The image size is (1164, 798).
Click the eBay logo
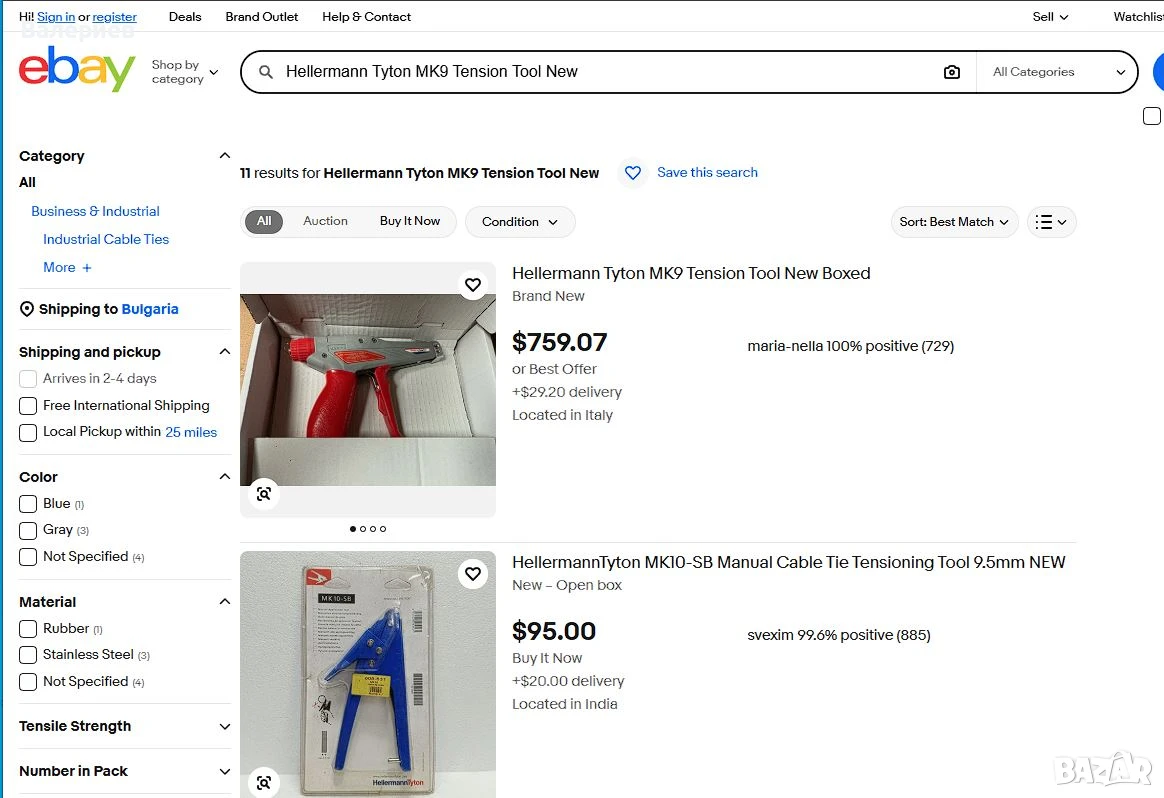coord(76,68)
